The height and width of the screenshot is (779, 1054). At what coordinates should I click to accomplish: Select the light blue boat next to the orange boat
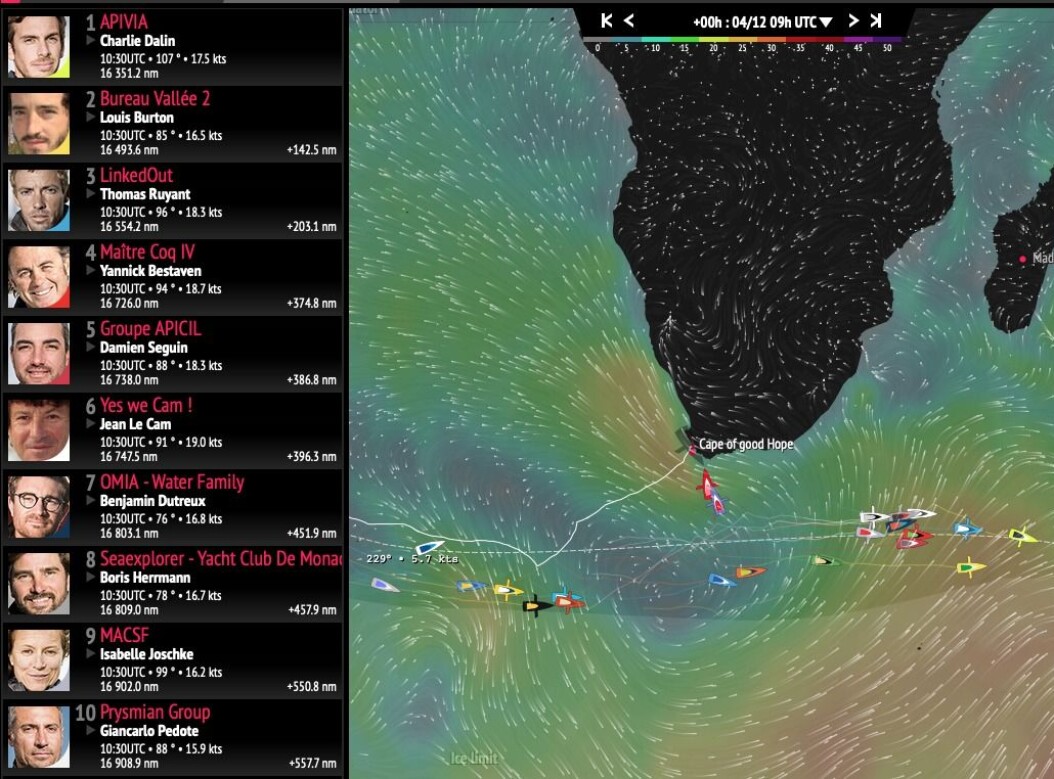click(722, 580)
